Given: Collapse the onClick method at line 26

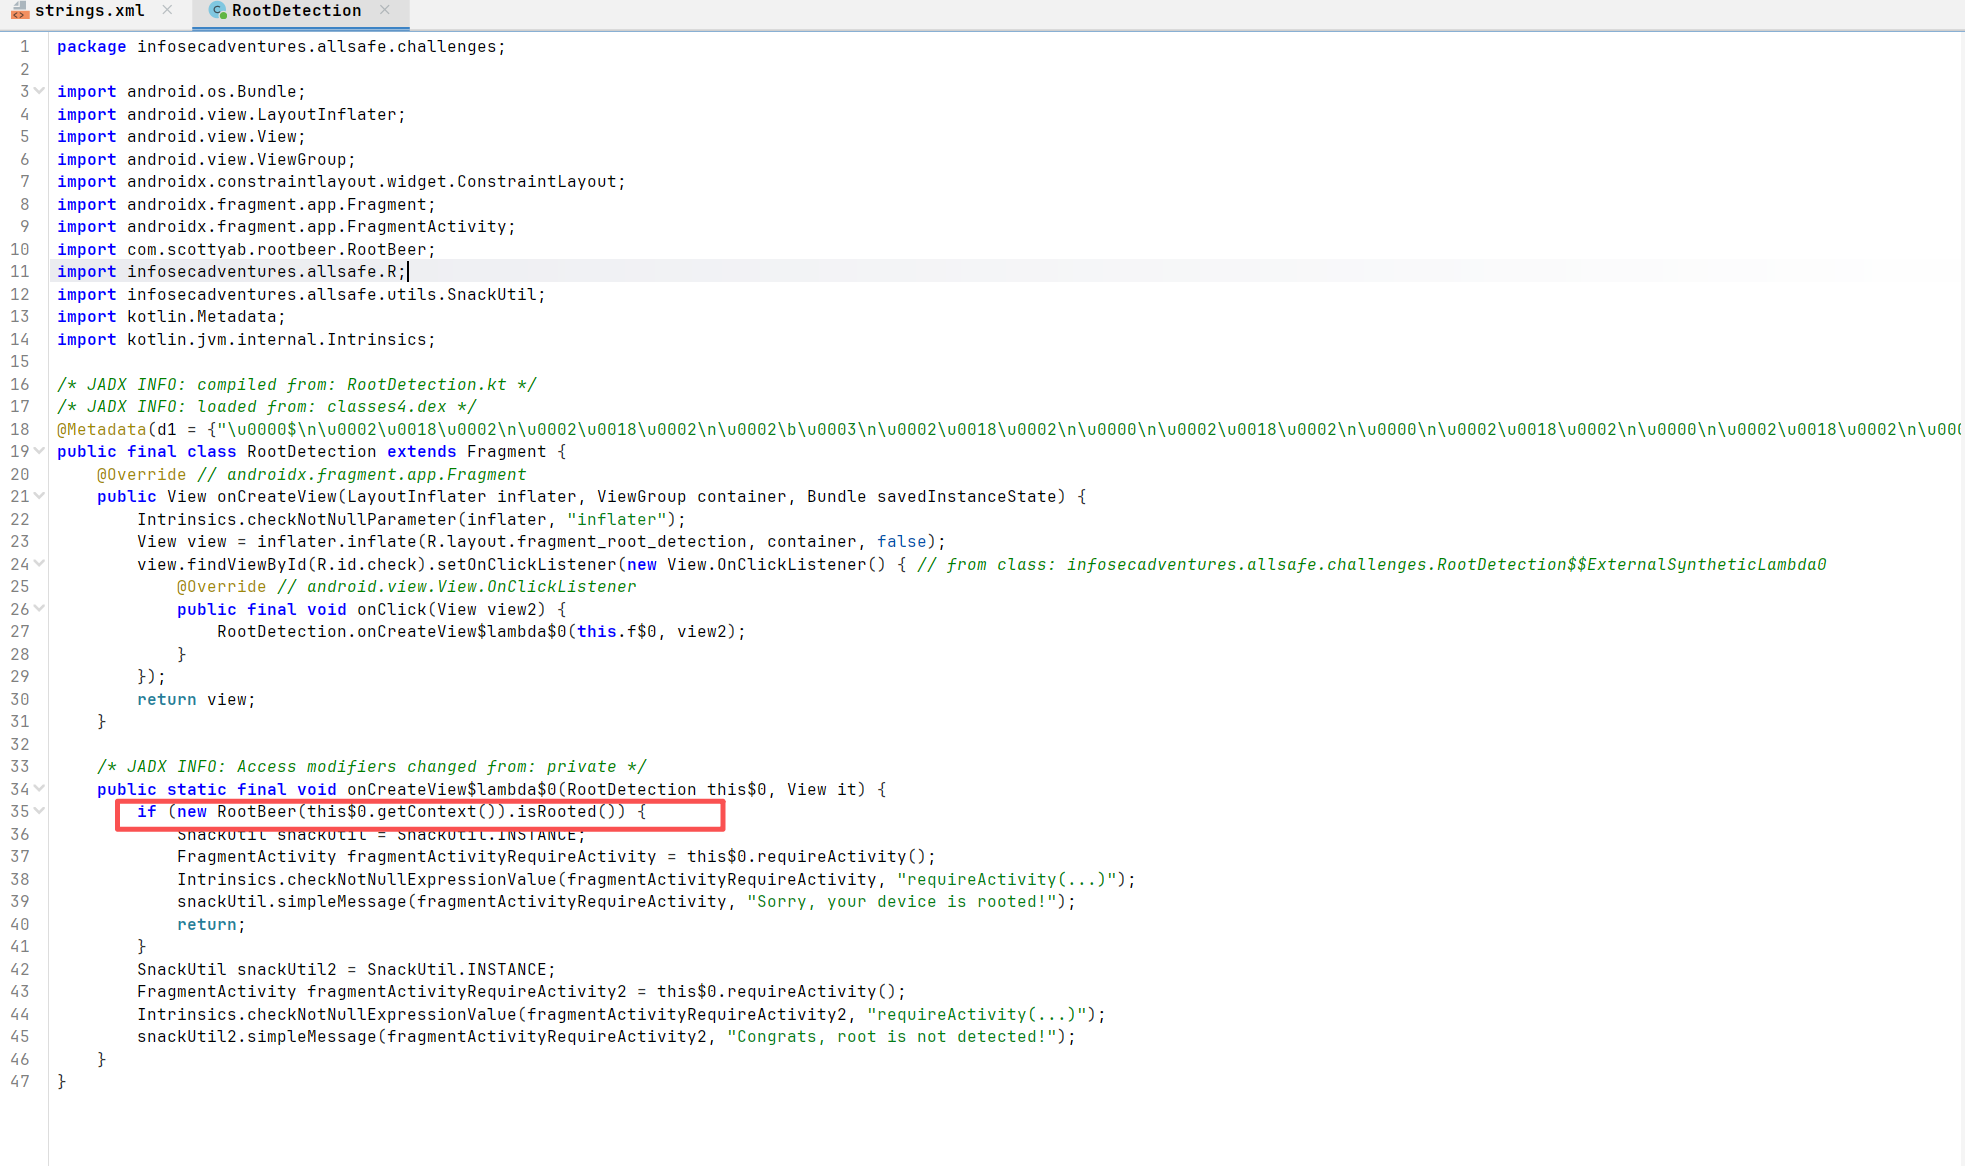Looking at the screenshot, I should (39, 609).
